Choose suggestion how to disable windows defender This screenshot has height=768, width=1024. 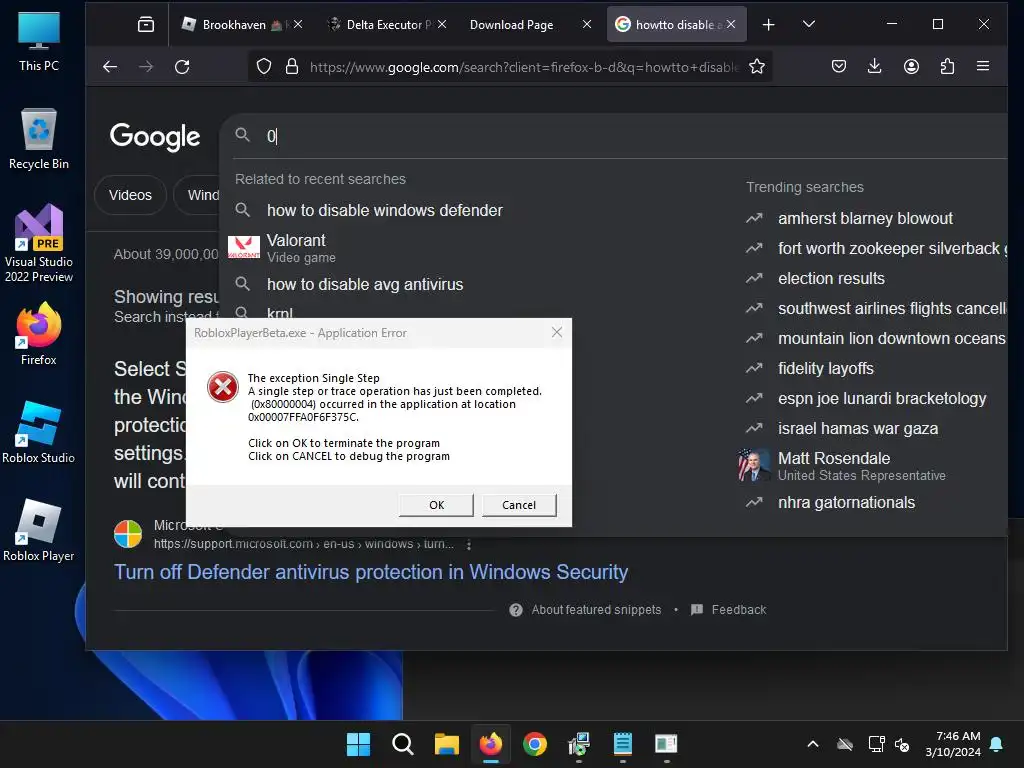[385, 210]
